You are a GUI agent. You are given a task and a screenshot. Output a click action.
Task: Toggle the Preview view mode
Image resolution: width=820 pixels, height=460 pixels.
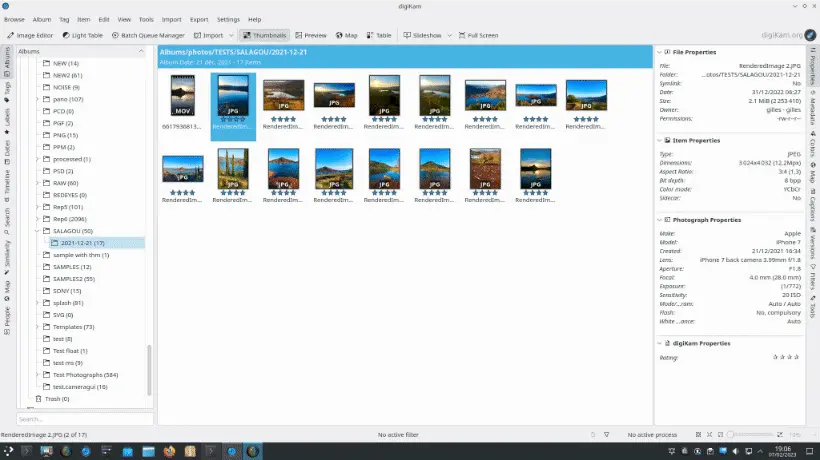(311, 35)
